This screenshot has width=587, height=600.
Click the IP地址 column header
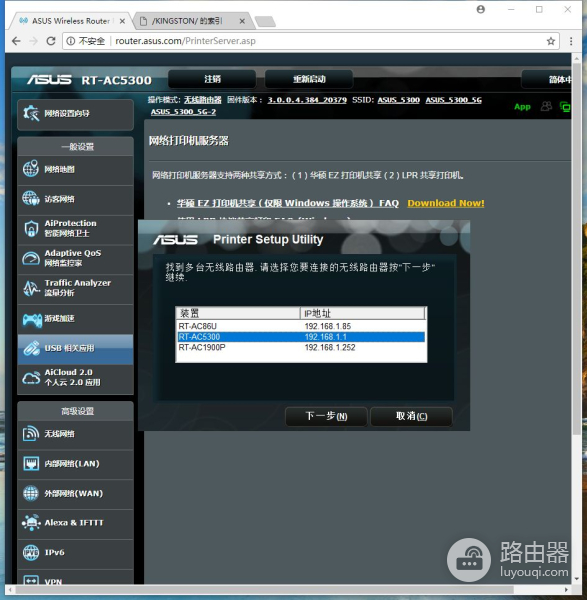click(362, 313)
